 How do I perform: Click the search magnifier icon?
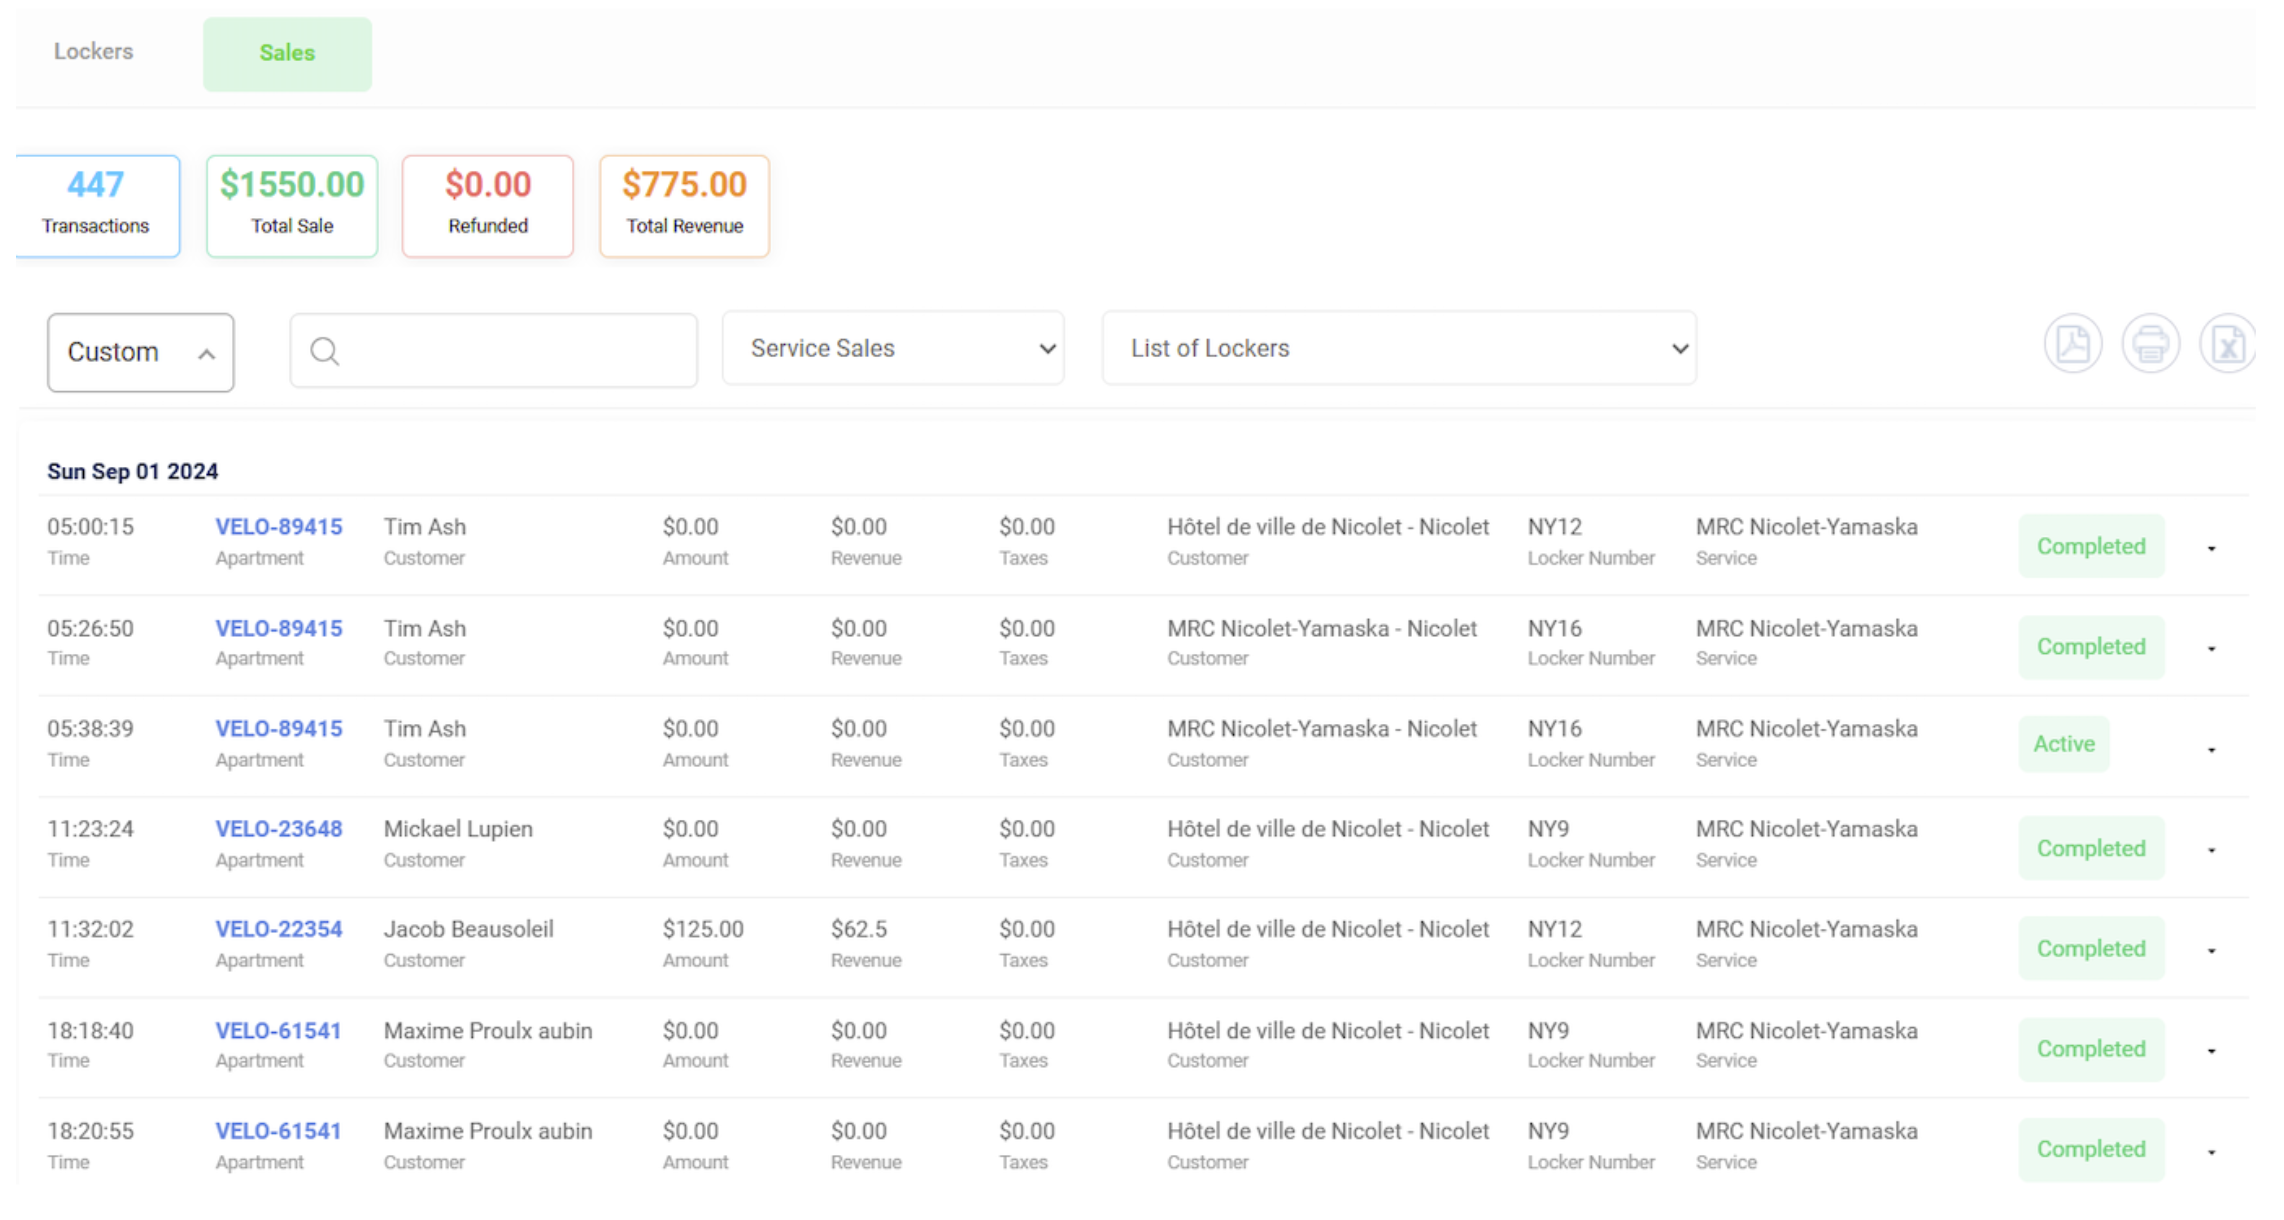pos(324,351)
